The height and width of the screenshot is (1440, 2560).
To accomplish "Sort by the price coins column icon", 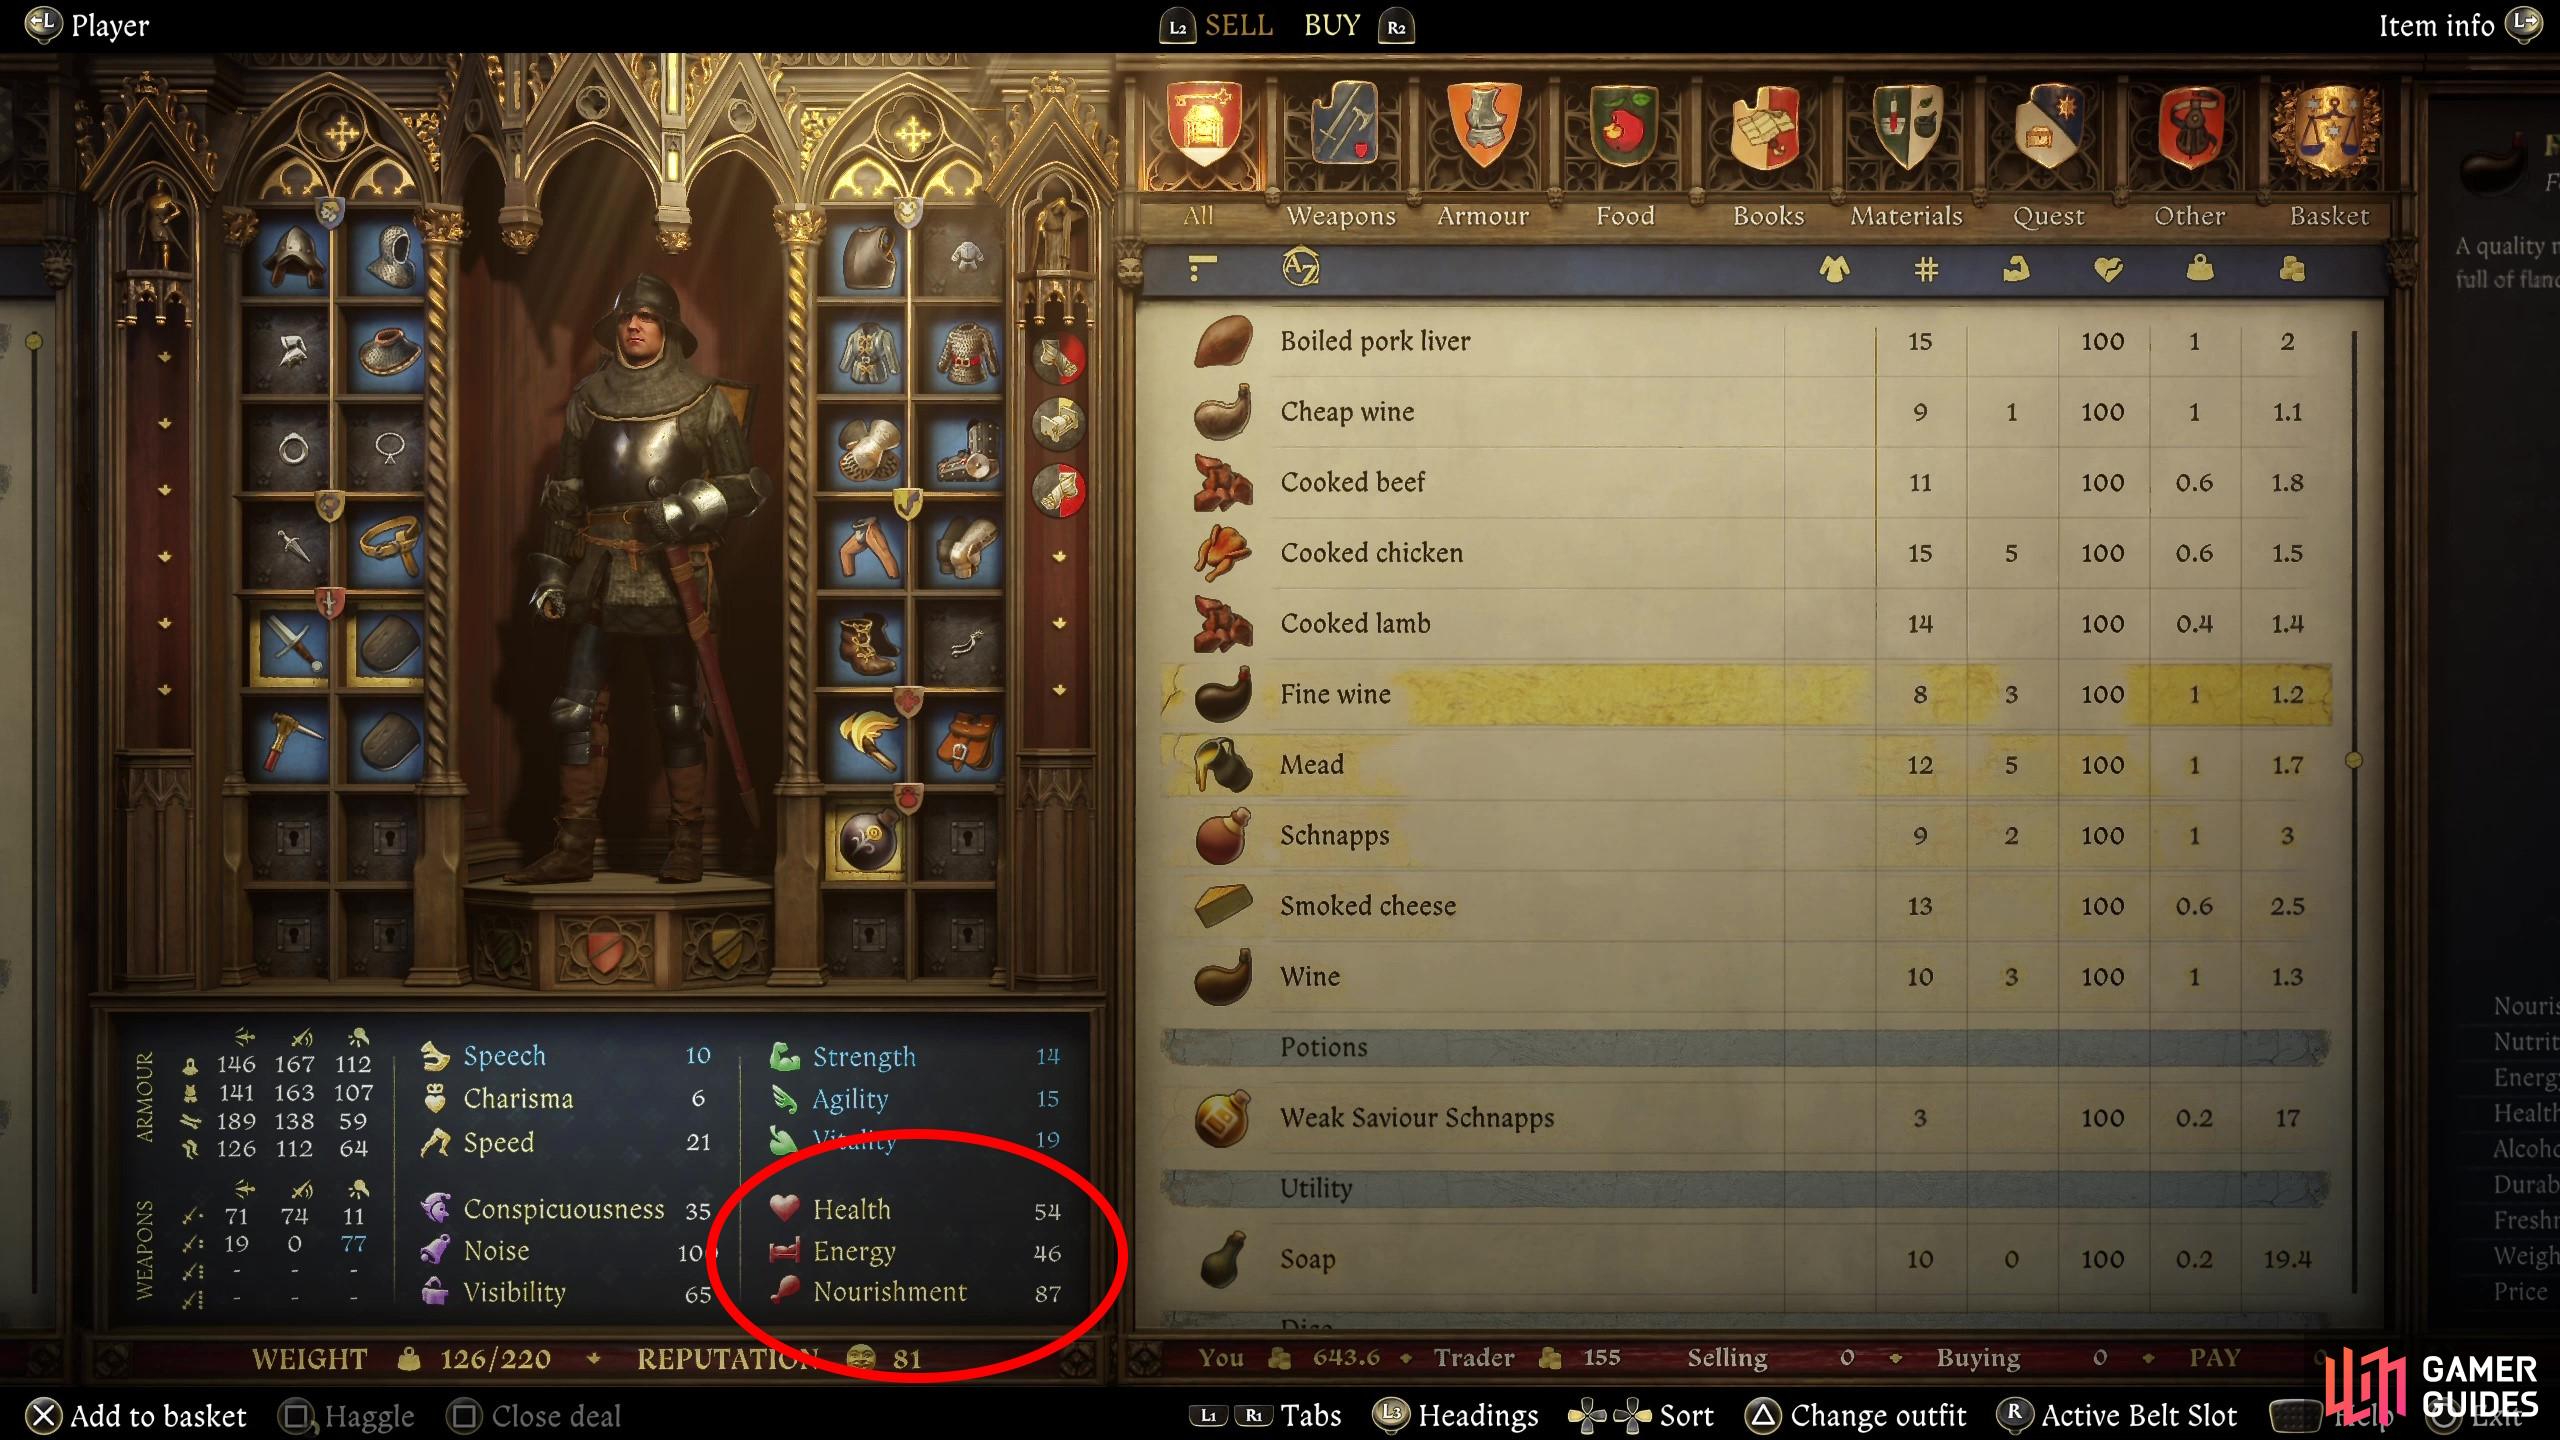I will pyautogui.click(x=2291, y=268).
